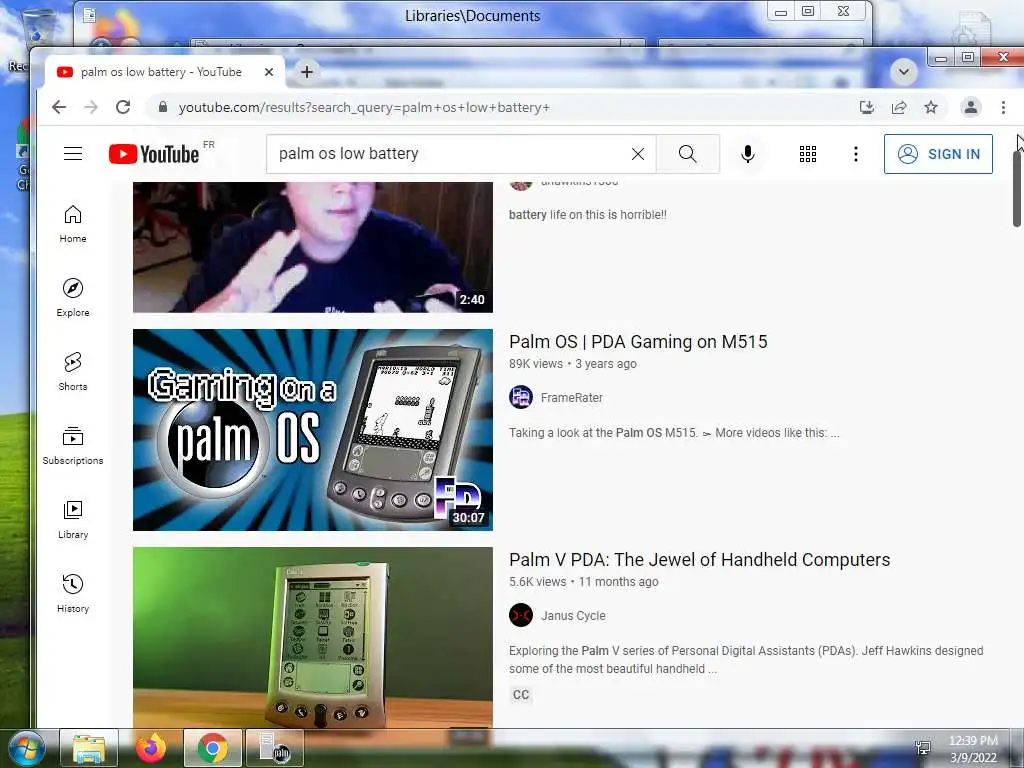Open the 2:40 webcam video thumbnail
The height and width of the screenshot is (768, 1024).
(x=313, y=248)
